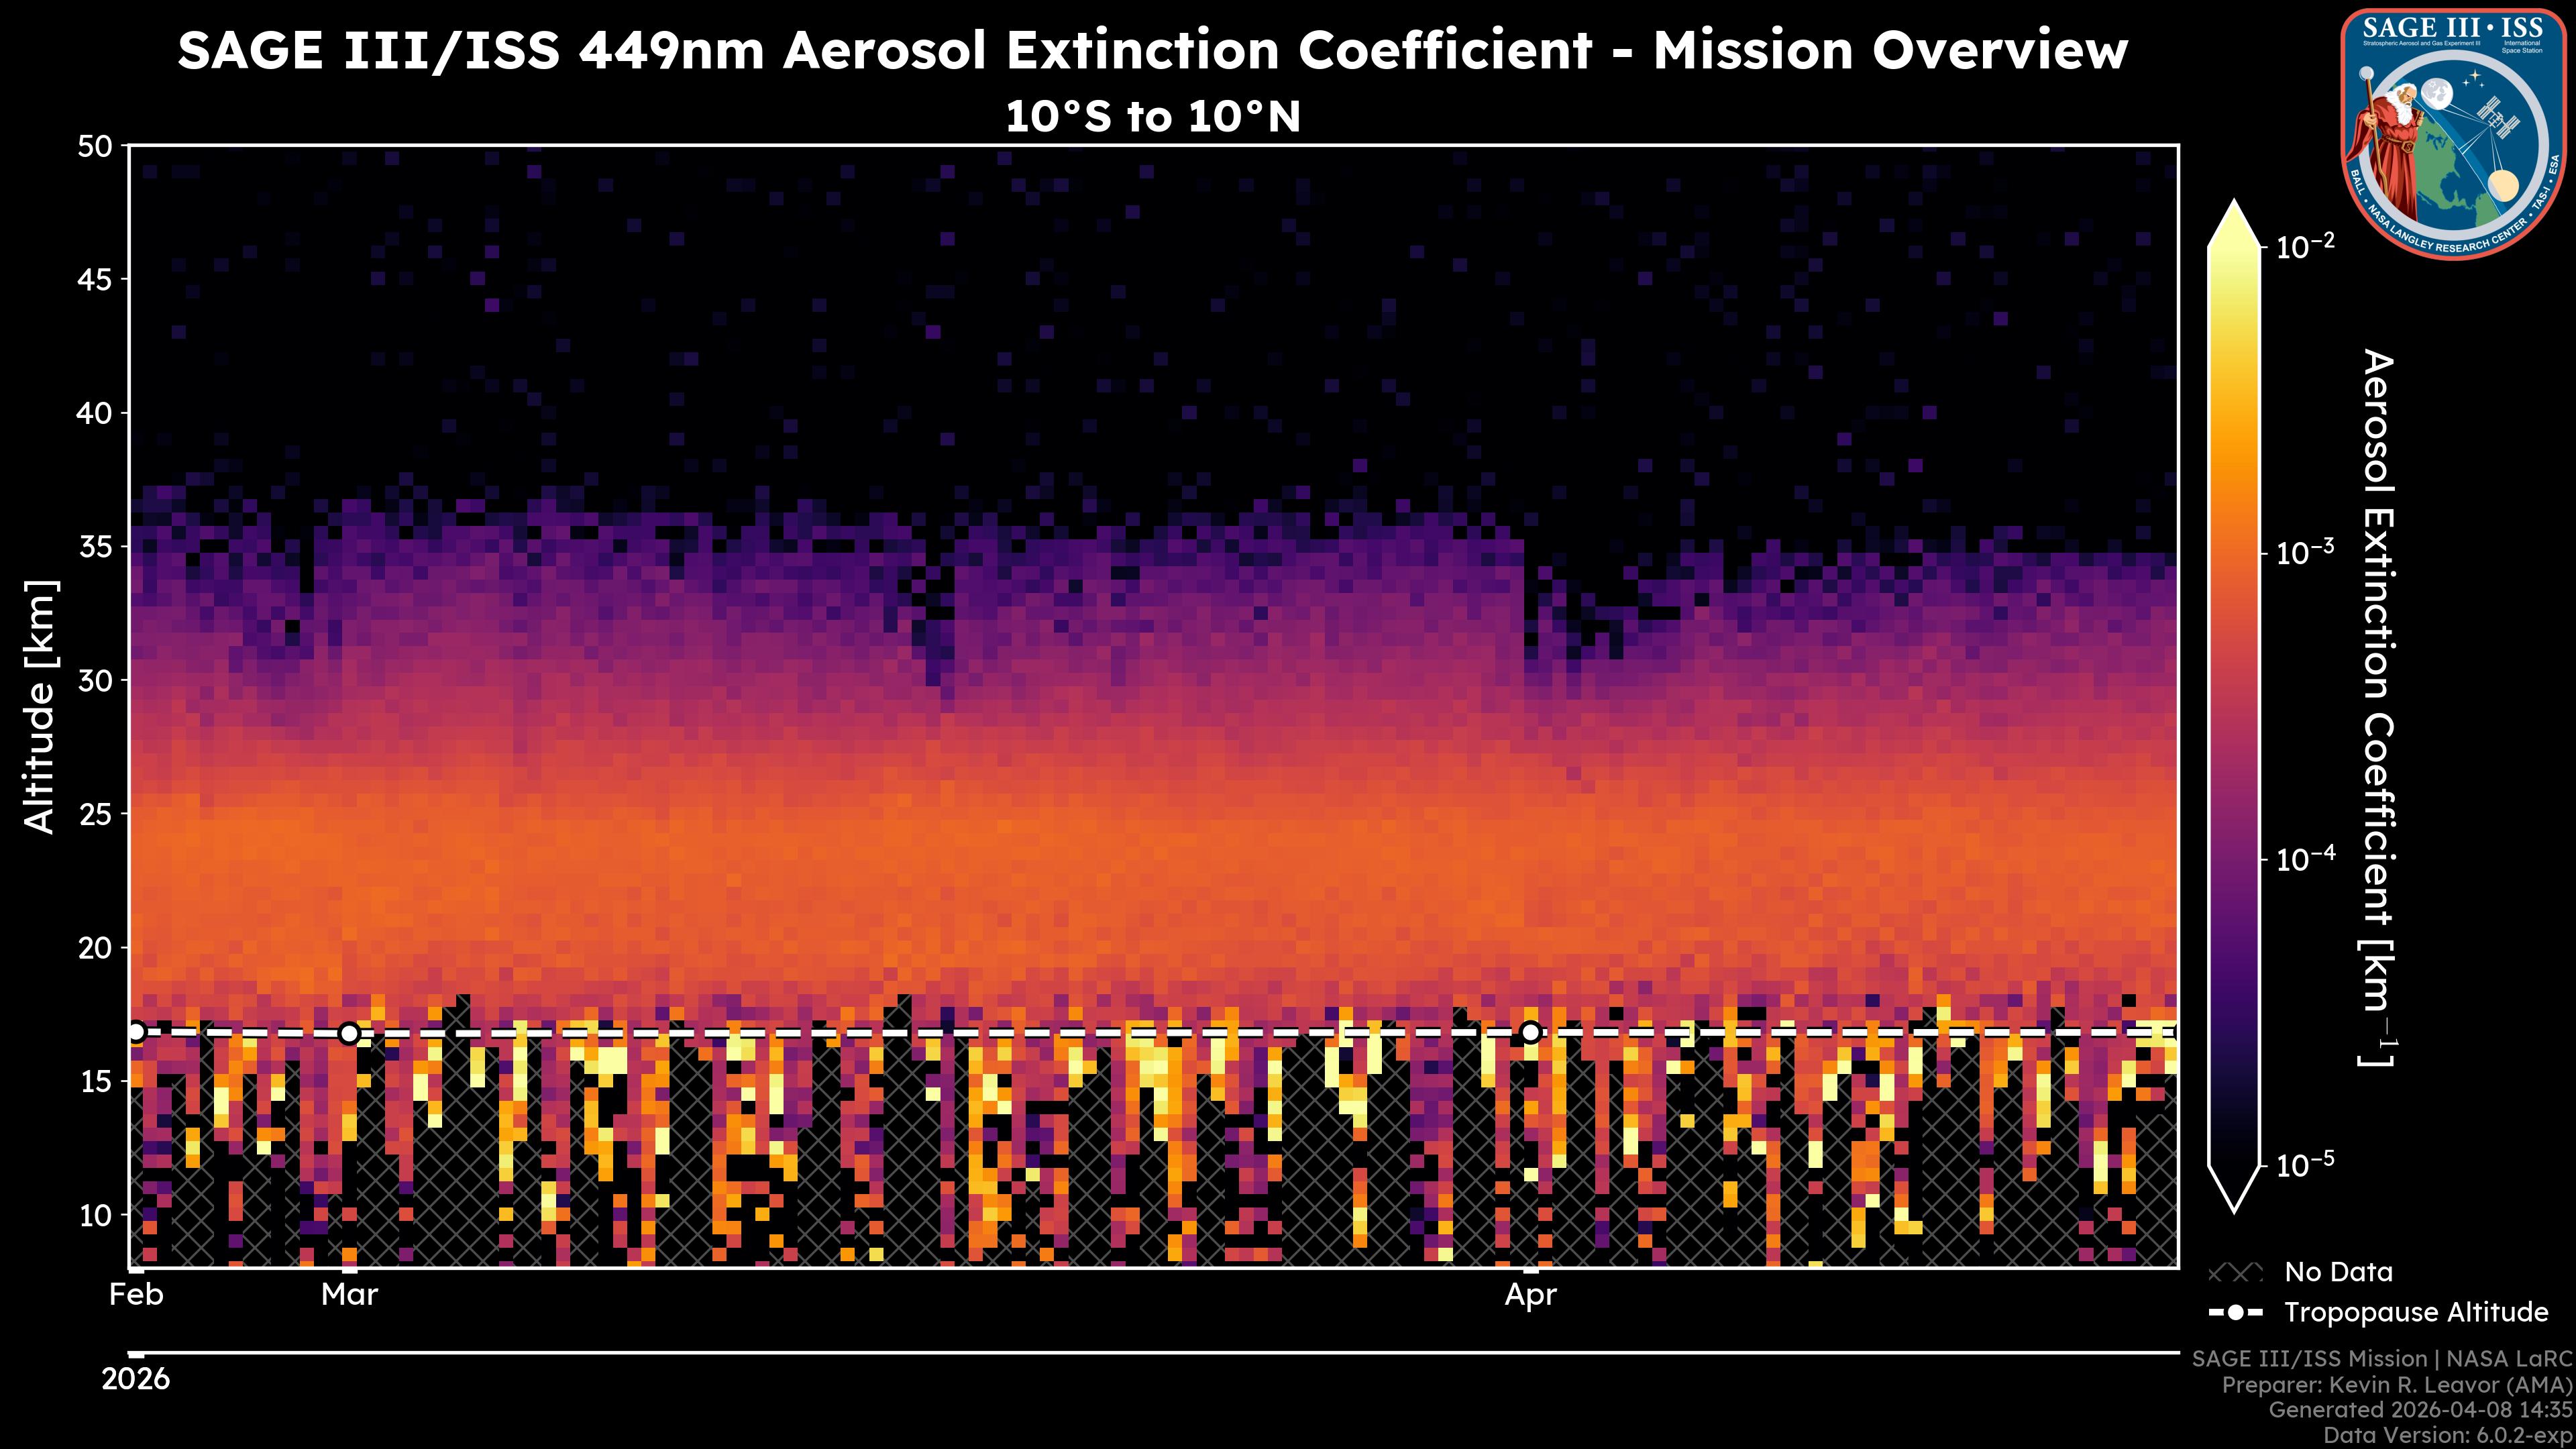This screenshot has height=1449, width=2576.
Task: Click the chart title text
Action: click(x=1152, y=50)
